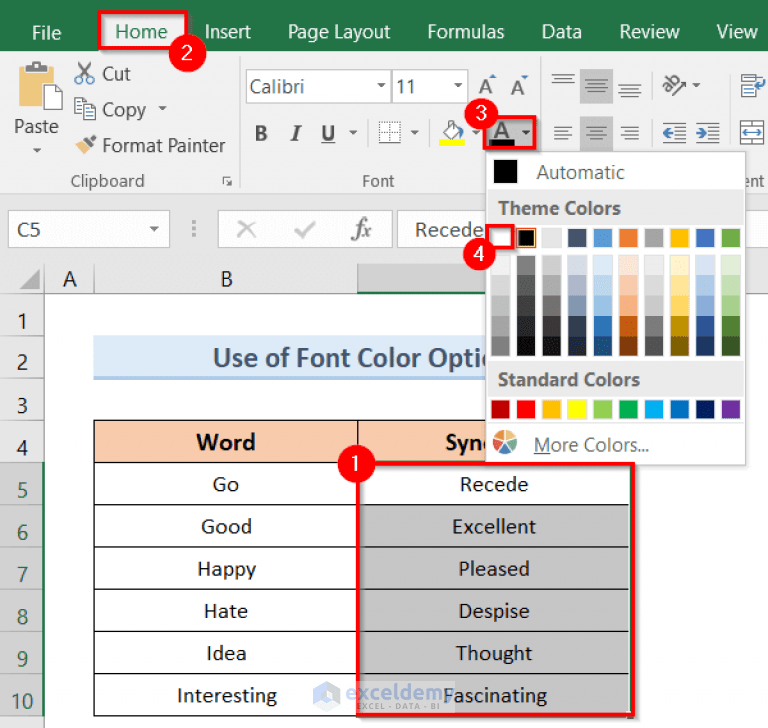The height and width of the screenshot is (728, 768).
Task: Middle align cell contents
Action: point(596,86)
